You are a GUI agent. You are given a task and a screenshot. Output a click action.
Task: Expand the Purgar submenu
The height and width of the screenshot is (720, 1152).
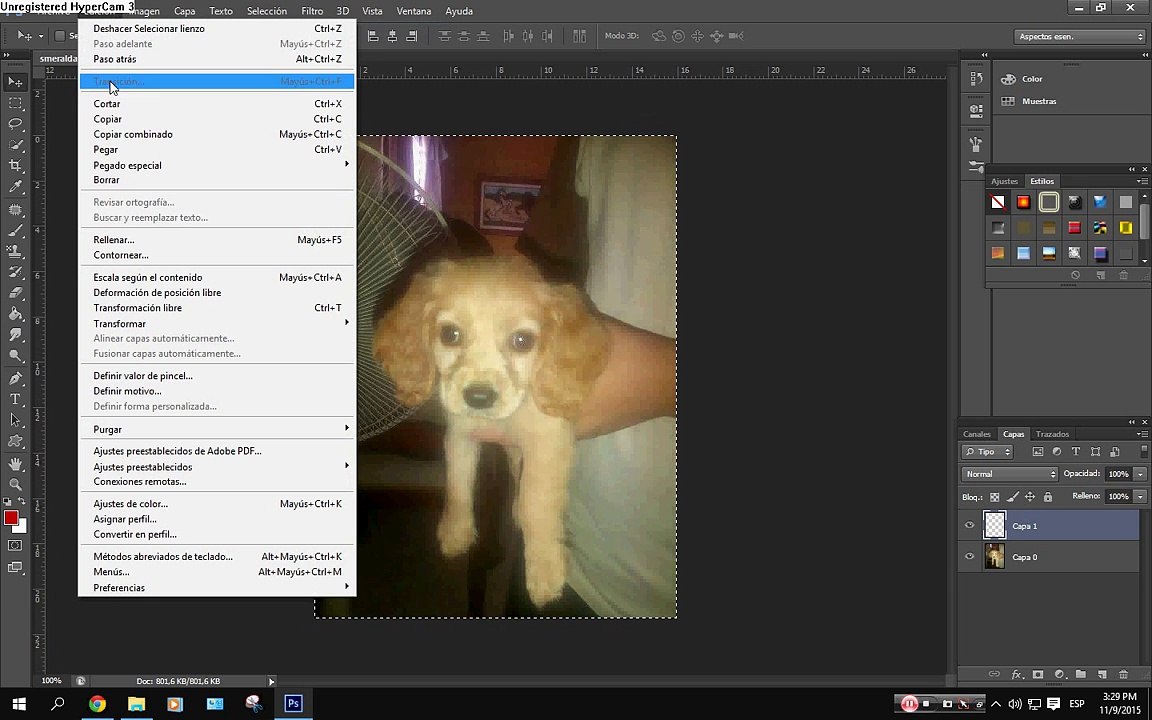(217, 429)
